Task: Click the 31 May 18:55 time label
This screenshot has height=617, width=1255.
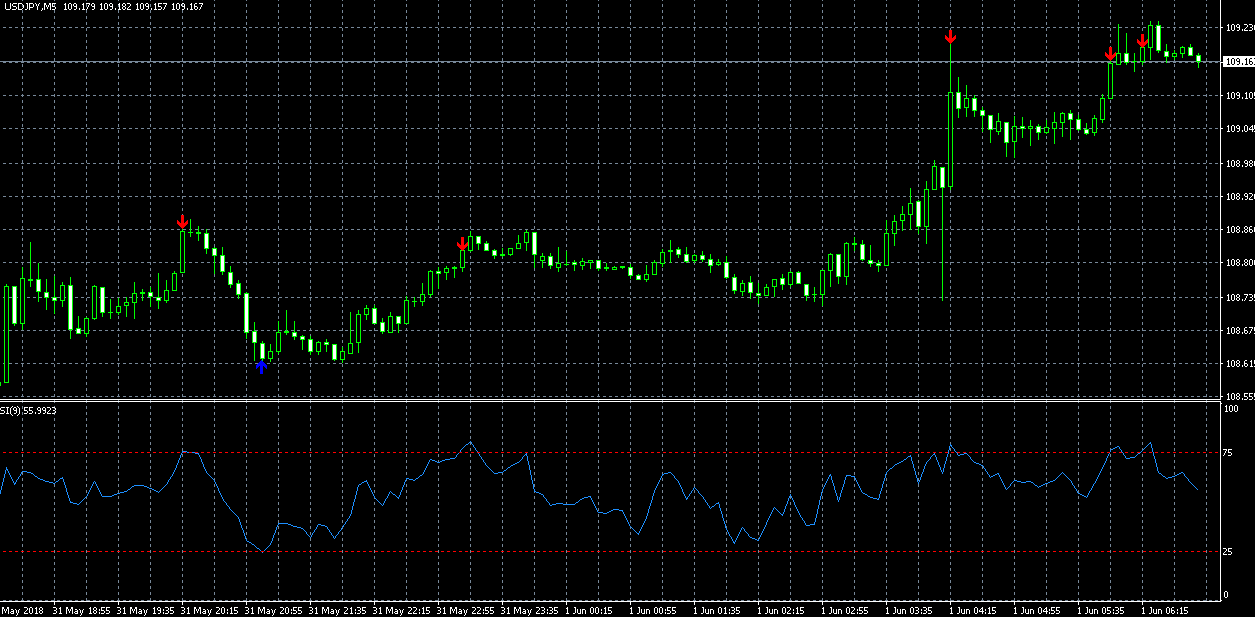Action: (82, 609)
